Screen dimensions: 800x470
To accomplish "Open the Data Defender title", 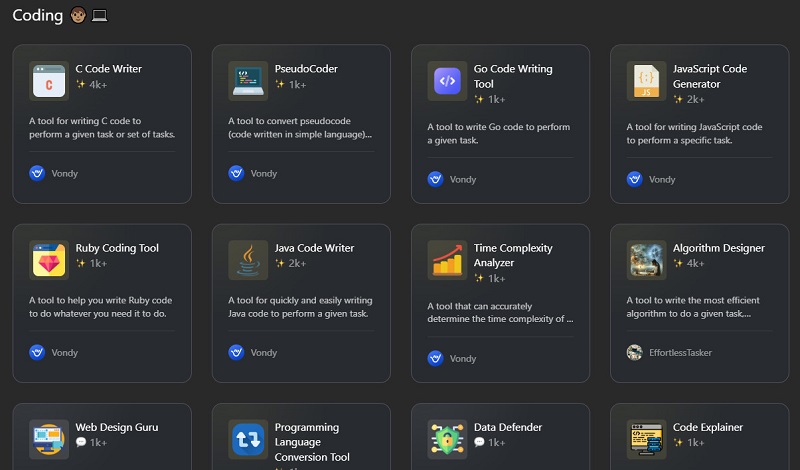I will pos(508,427).
